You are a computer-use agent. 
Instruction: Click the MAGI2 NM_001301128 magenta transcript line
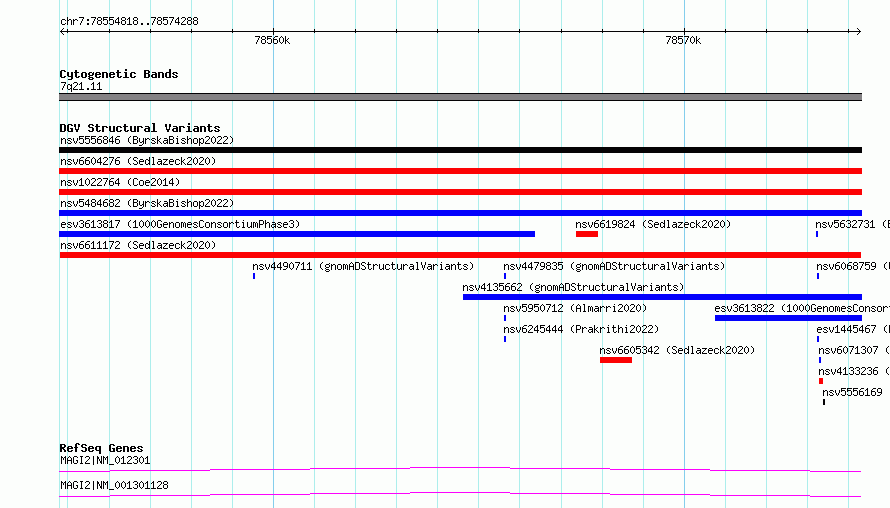coord(460,494)
